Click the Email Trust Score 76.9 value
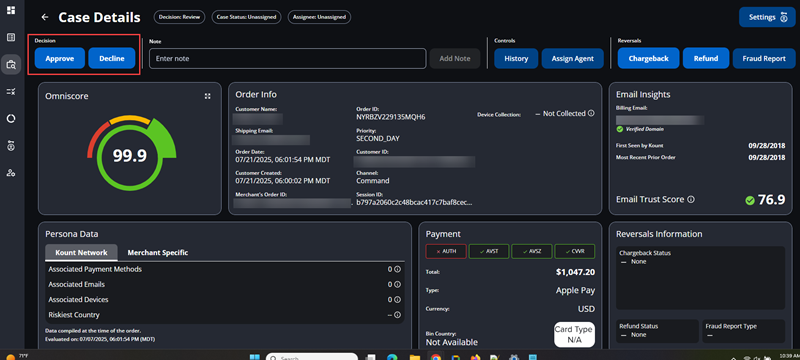 coord(771,200)
